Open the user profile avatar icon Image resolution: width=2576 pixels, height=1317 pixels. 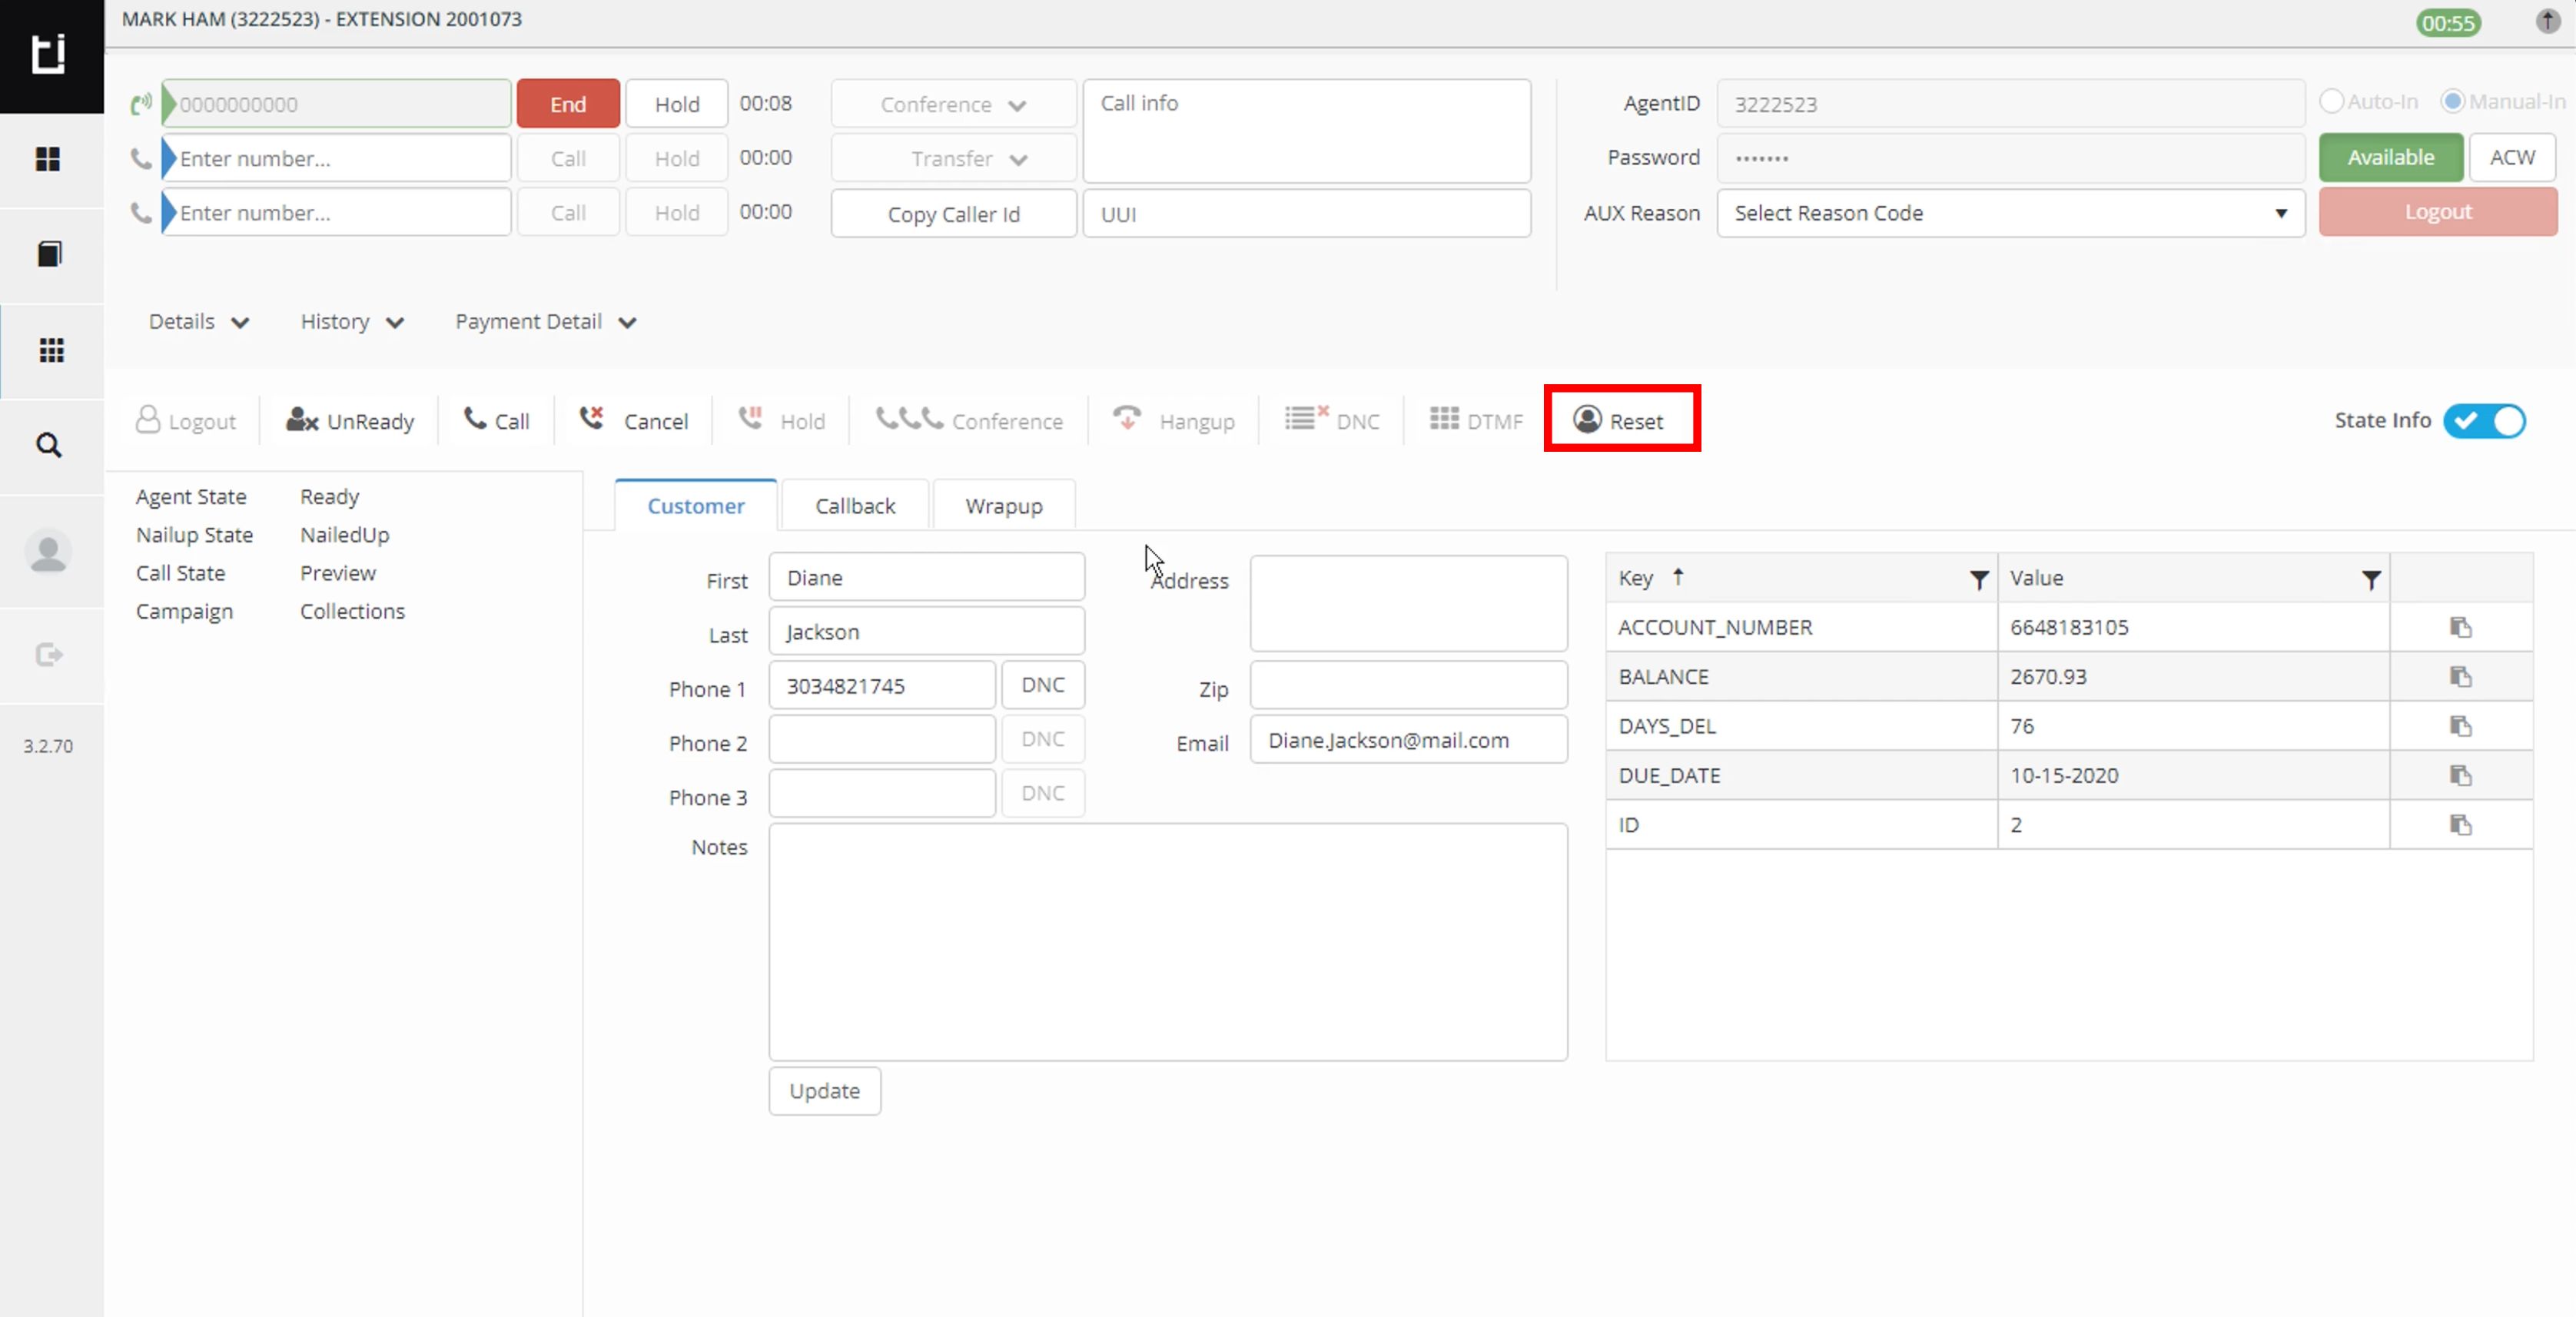[48, 552]
